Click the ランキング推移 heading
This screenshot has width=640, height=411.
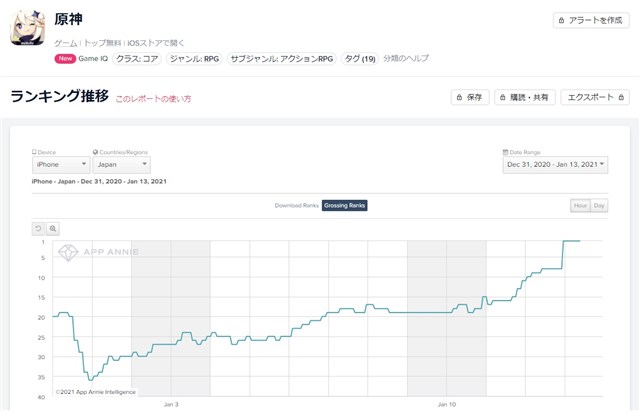point(60,96)
